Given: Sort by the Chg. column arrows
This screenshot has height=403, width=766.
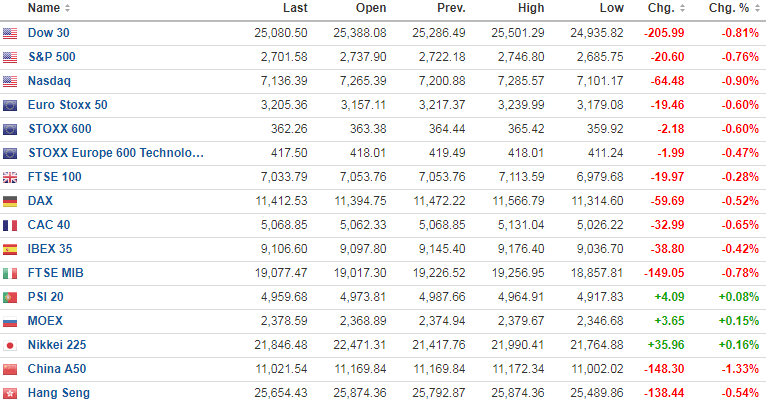Looking at the screenshot, I should 682,8.
